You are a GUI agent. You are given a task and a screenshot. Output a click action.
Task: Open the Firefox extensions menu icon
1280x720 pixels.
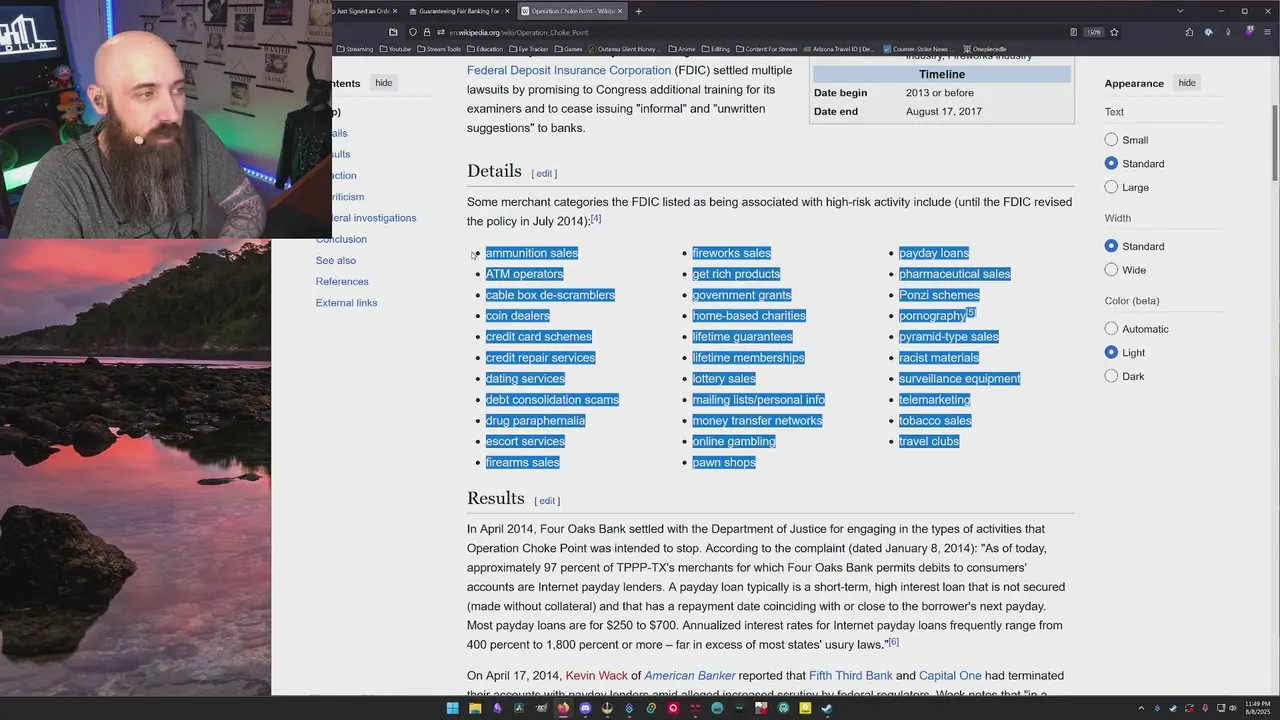click(x=1189, y=32)
